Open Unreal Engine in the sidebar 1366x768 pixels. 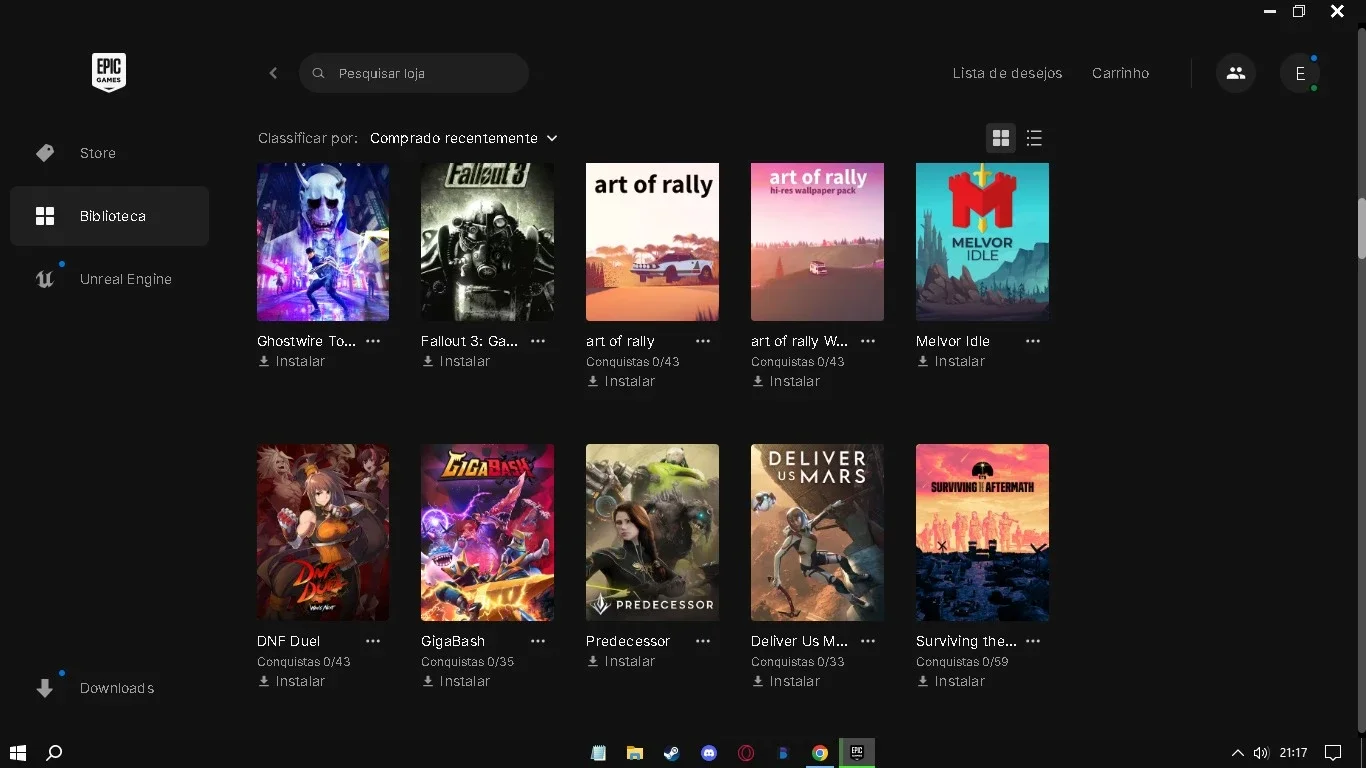pos(109,279)
